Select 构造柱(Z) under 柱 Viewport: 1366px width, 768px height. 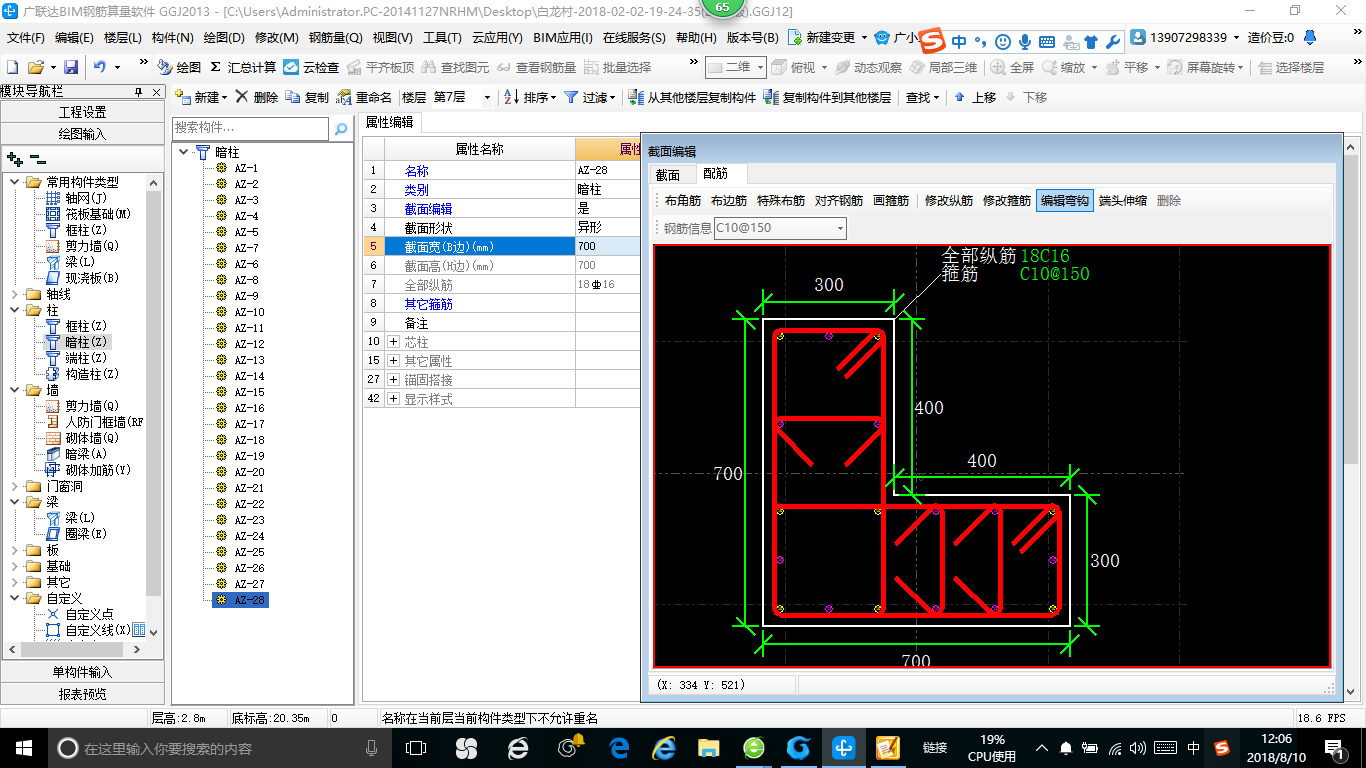82,374
